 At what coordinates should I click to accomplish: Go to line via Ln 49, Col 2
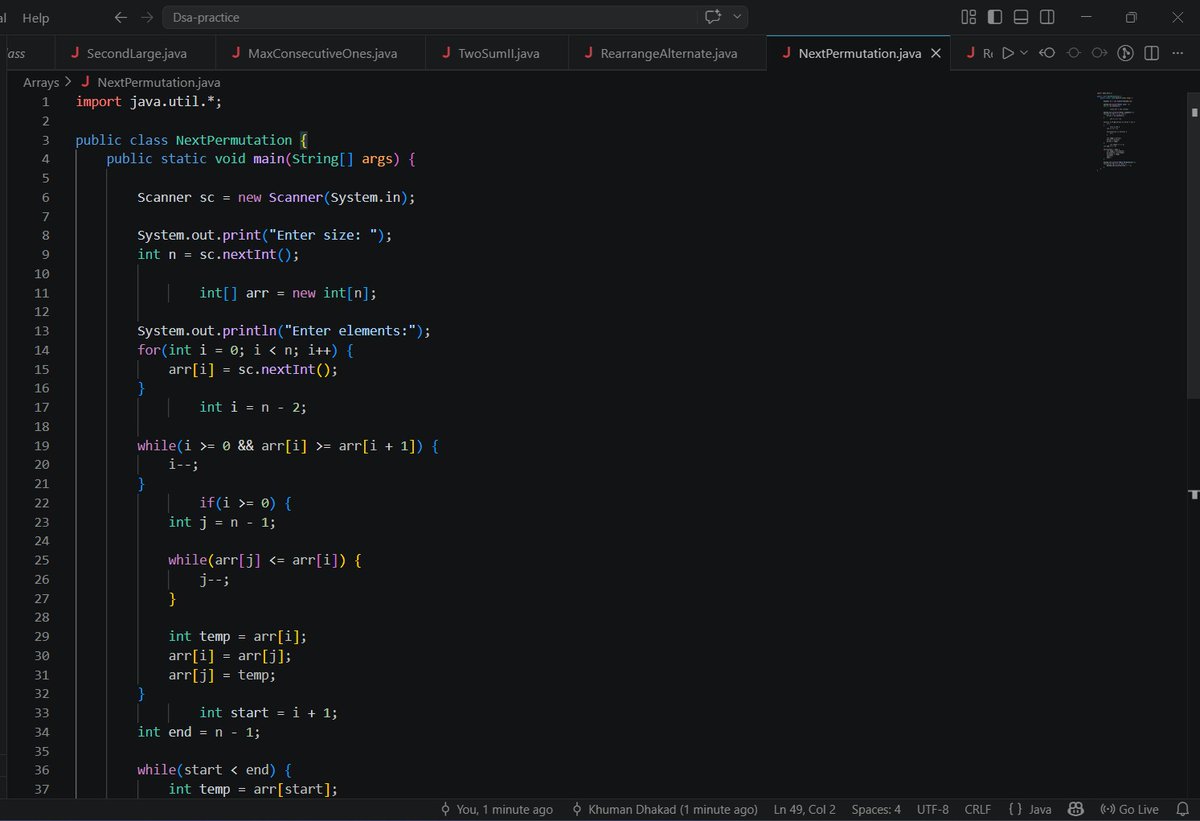click(804, 810)
